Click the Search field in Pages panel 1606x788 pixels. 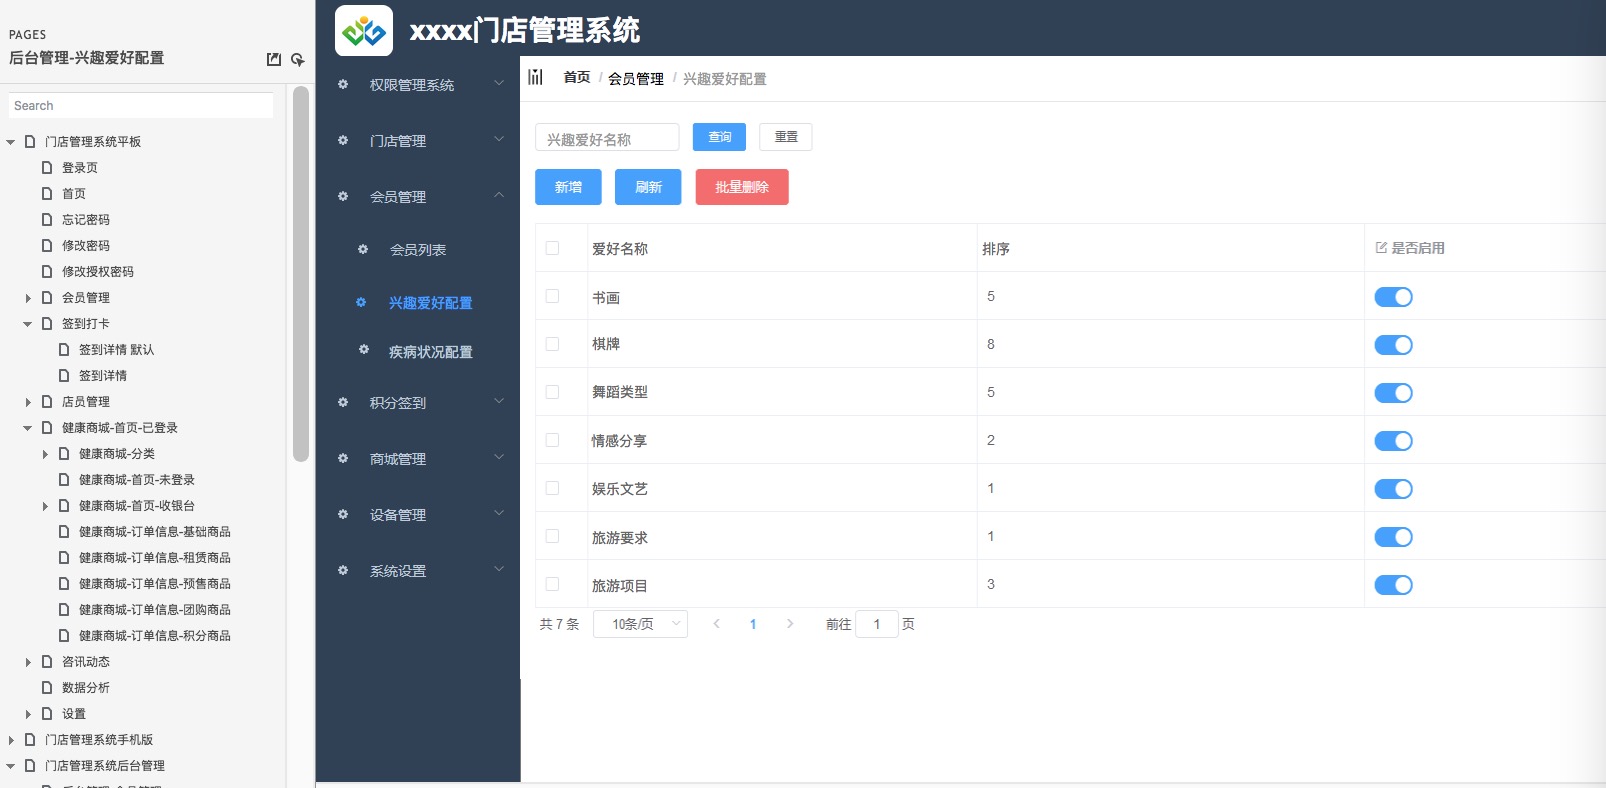tap(141, 106)
